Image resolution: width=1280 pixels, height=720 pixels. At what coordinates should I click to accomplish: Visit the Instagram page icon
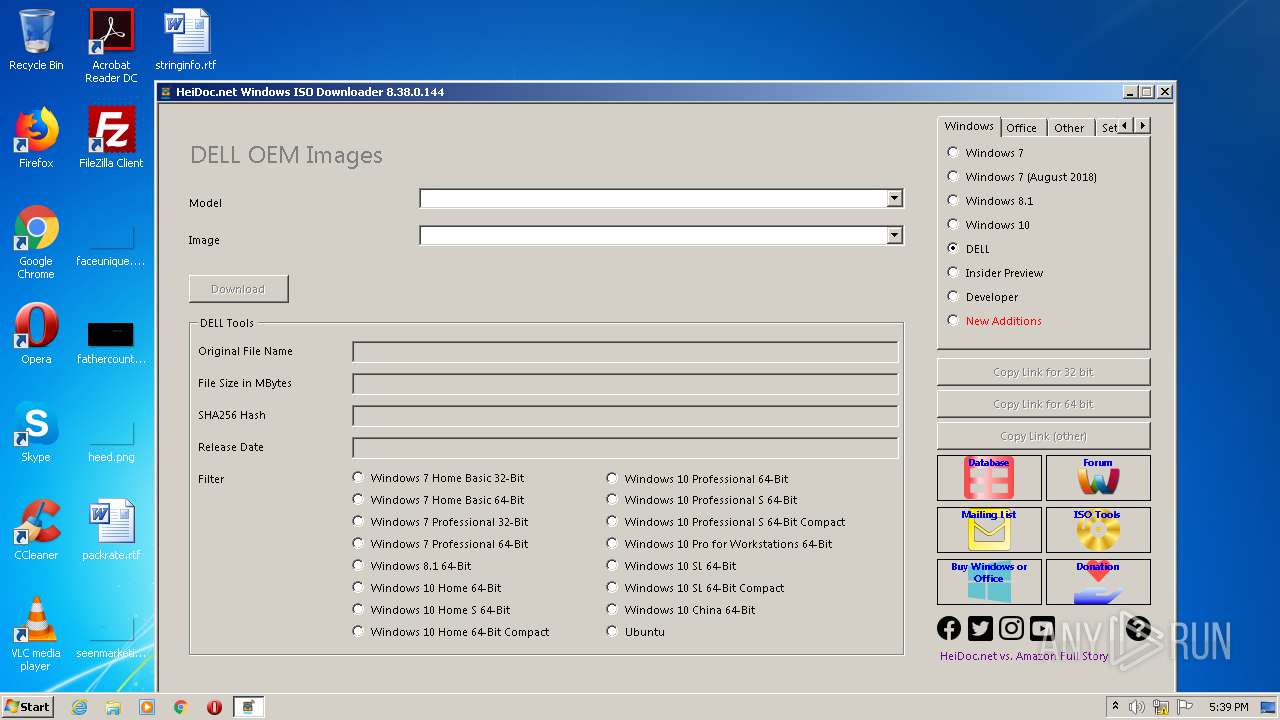tap(1012, 628)
